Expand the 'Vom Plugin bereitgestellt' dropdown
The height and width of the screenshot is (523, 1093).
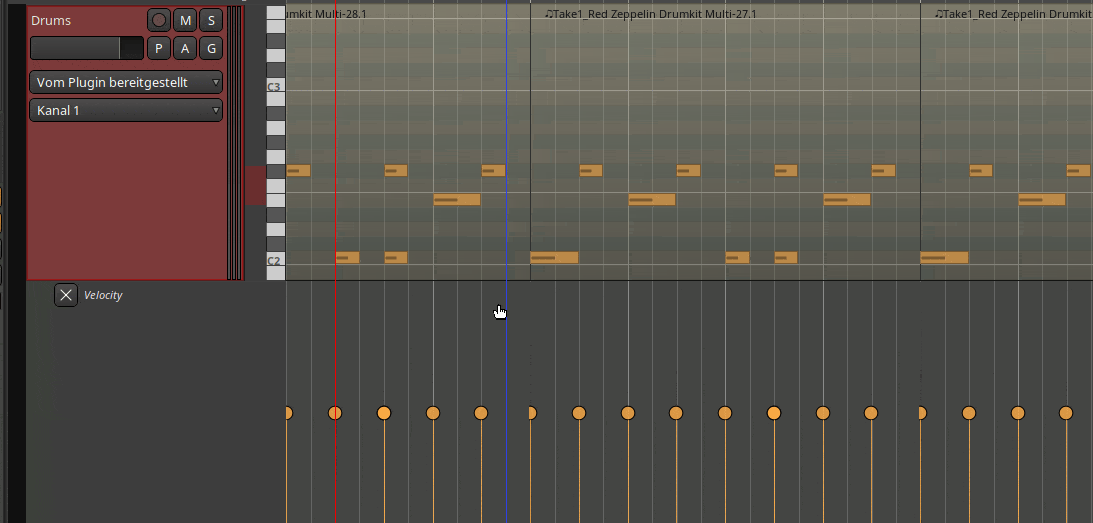tap(126, 82)
